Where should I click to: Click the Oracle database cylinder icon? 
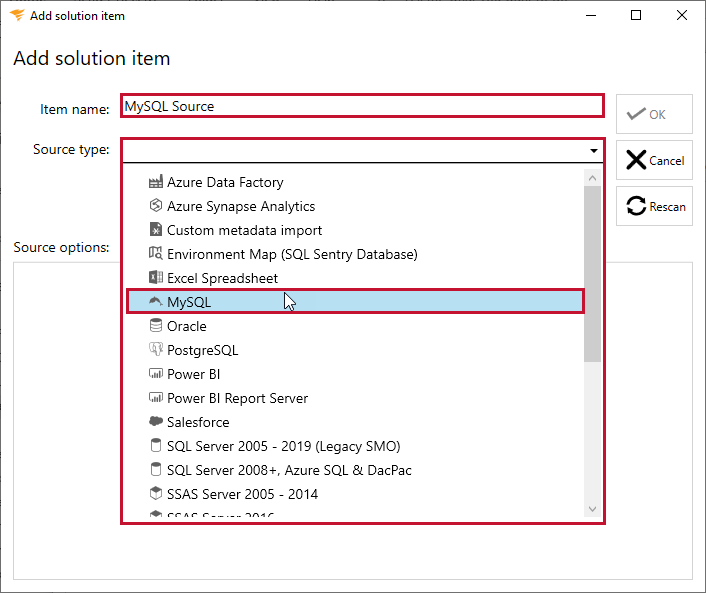(x=156, y=326)
